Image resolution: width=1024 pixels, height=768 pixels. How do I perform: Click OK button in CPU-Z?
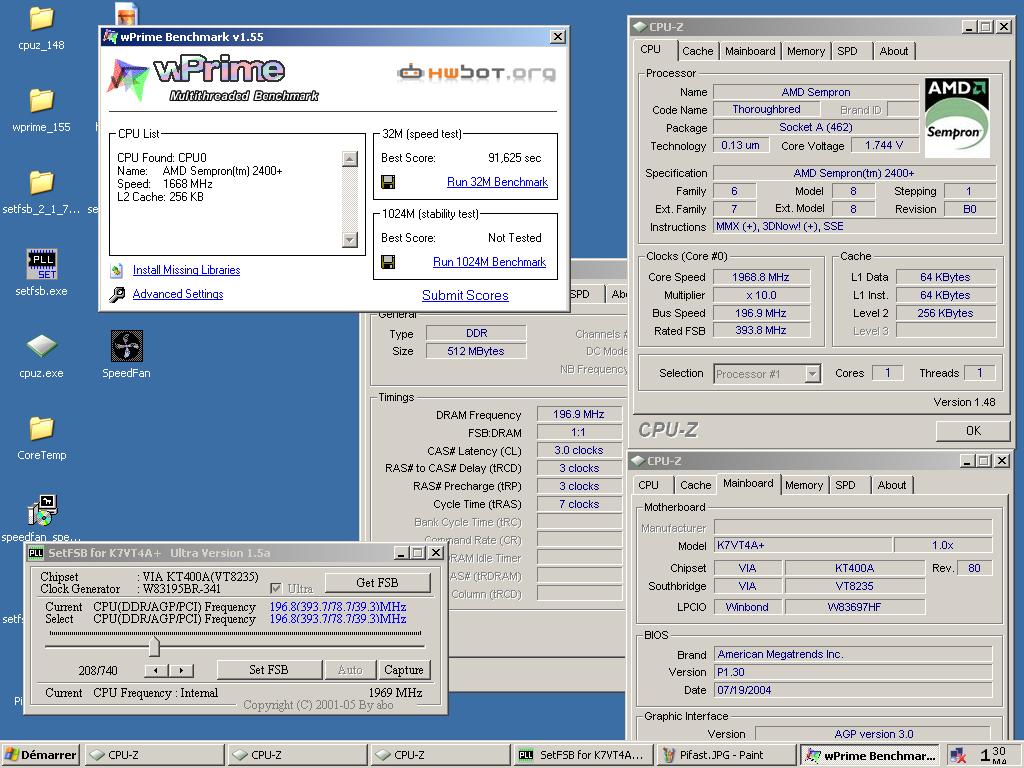pyautogui.click(x=973, y=431)
